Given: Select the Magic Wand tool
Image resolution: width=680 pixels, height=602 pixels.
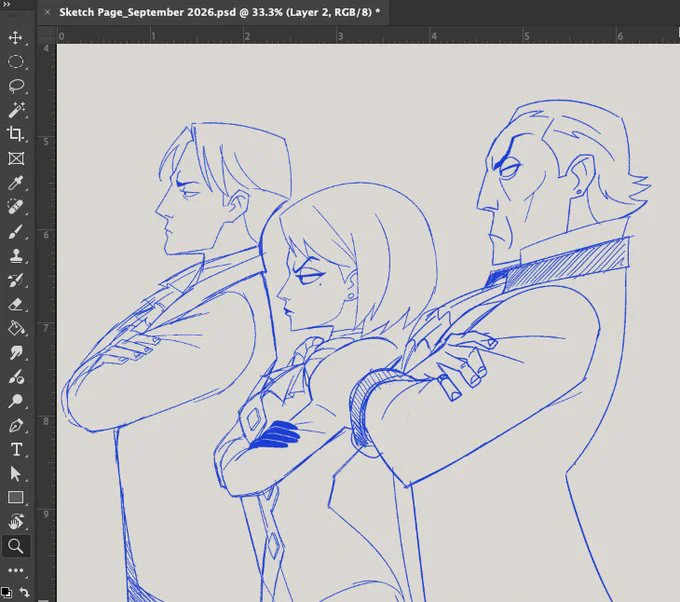Looking at the screenshot, I should point(16,110).
